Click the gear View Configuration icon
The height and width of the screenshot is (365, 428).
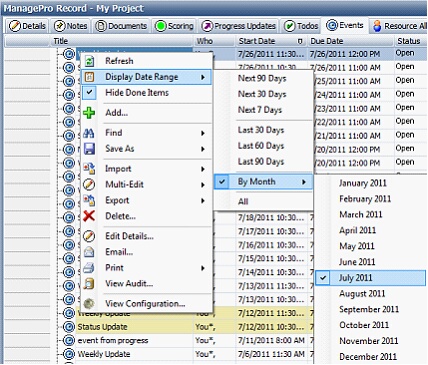[89, 303]
